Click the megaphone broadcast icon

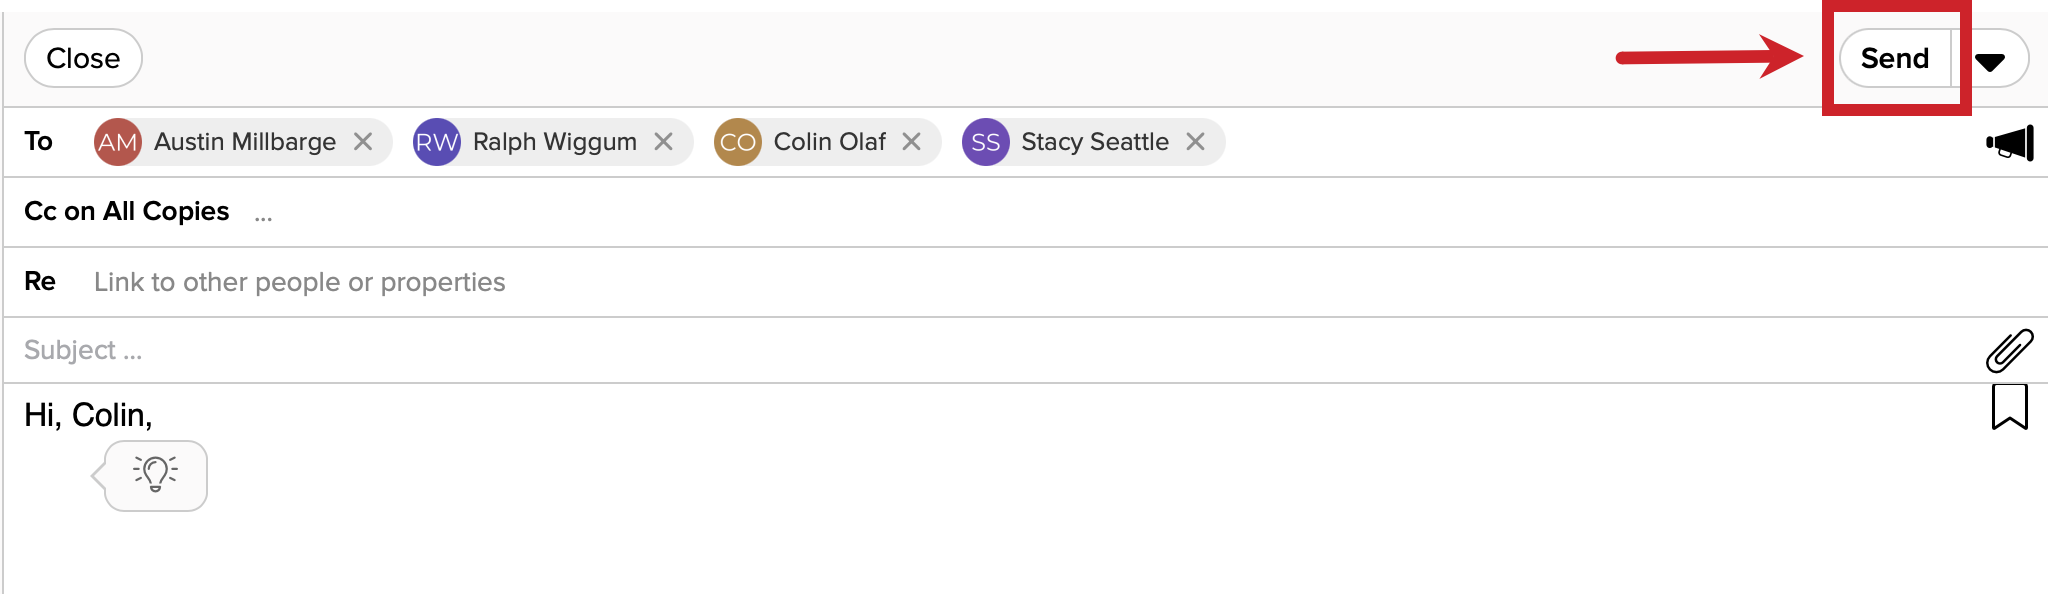[2010, 143]
